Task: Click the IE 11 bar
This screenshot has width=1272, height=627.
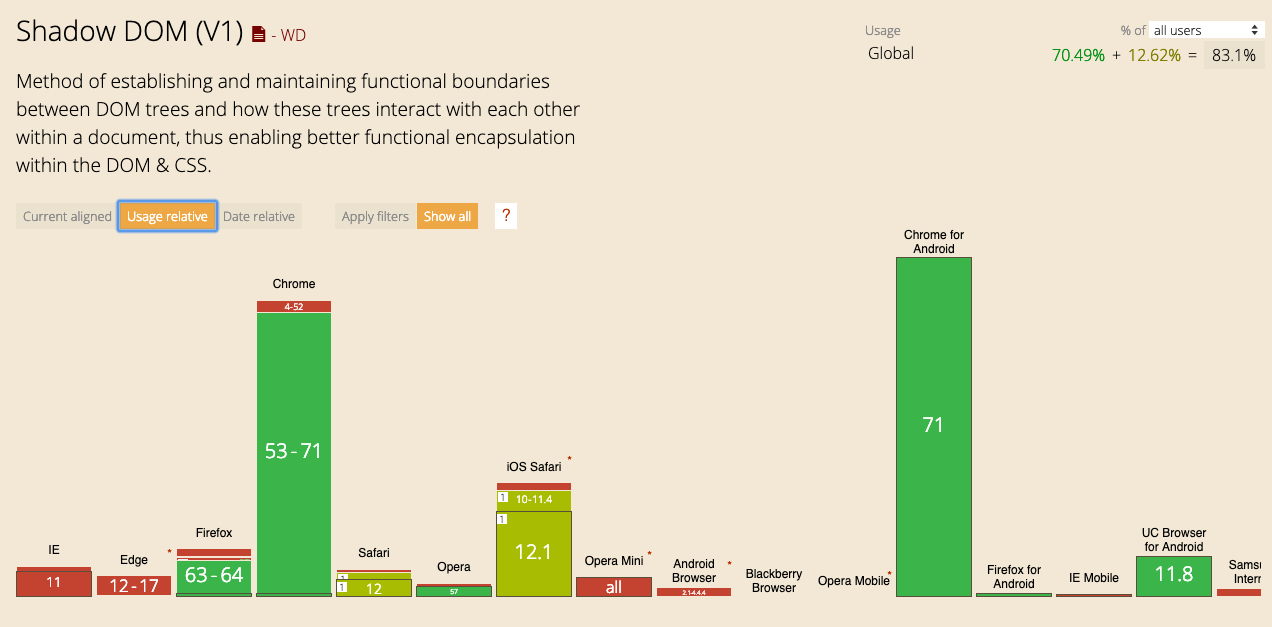Action: pyautogui.click(x=54, y=582)
